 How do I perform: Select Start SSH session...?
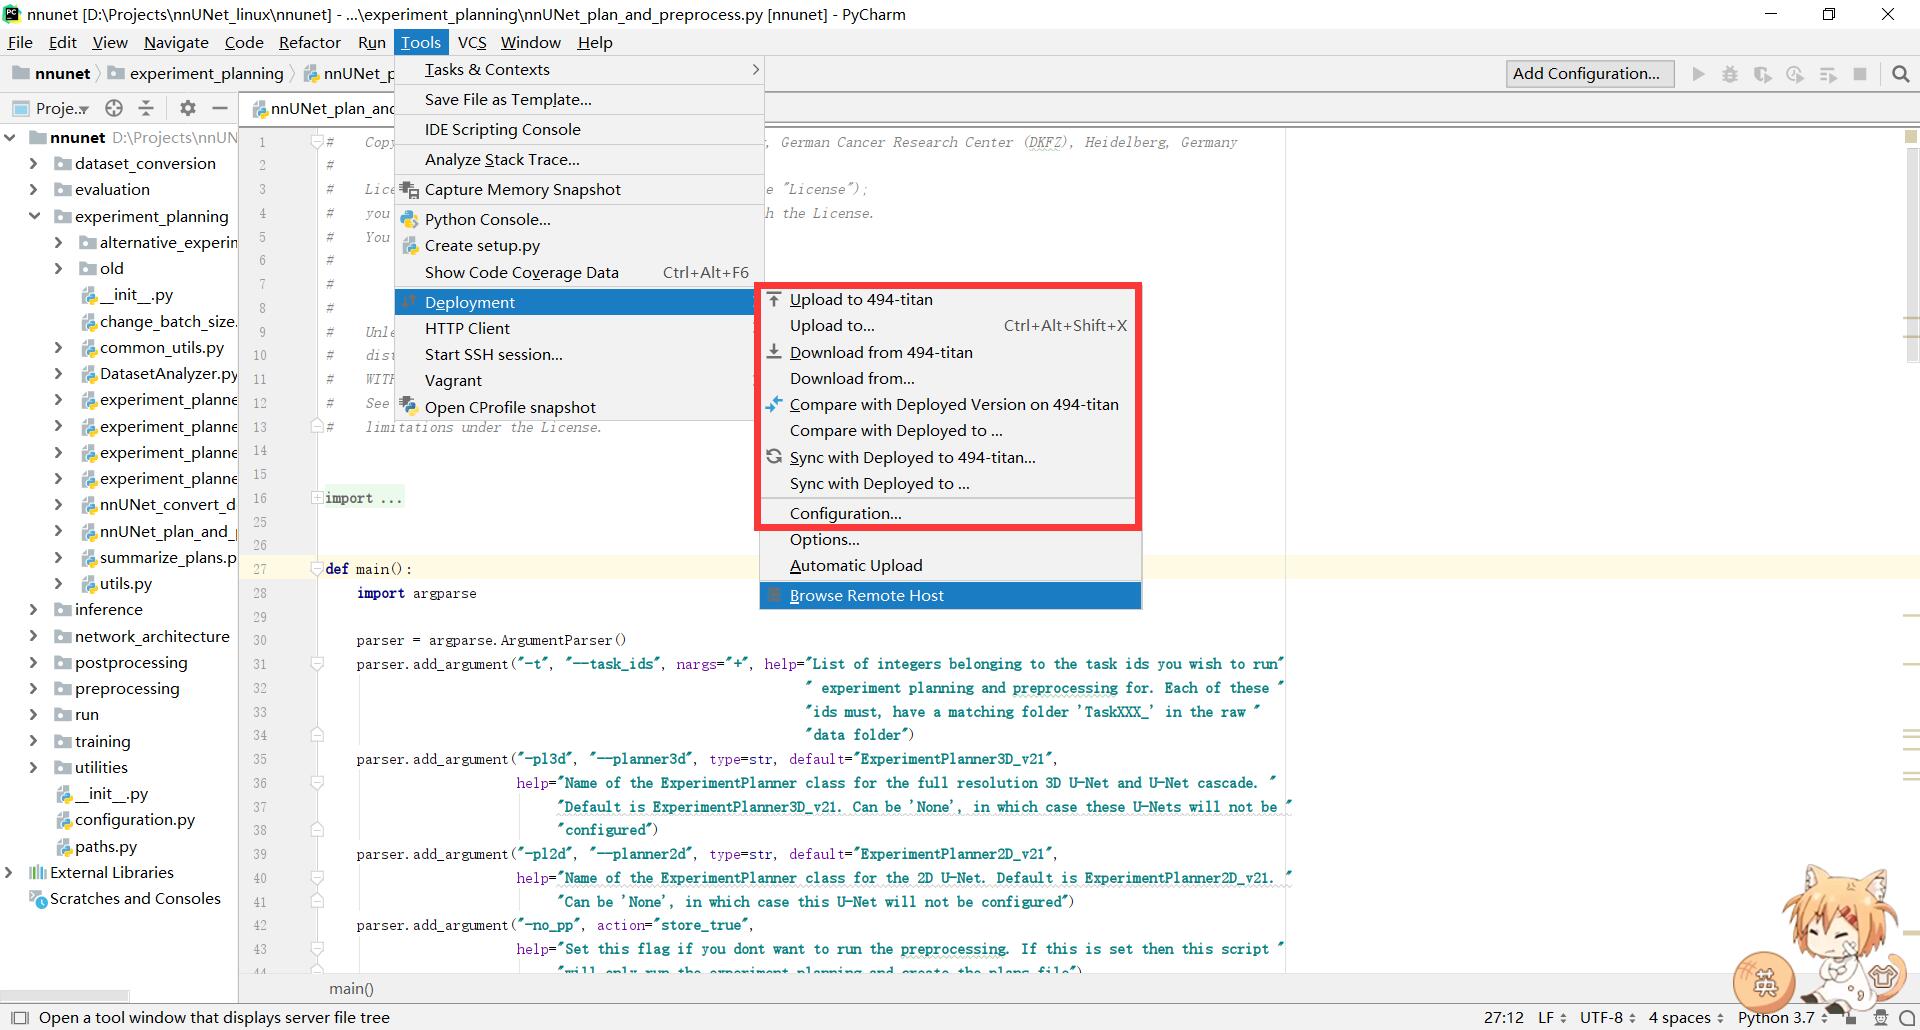pyautogui.click(x=580, y=354)
